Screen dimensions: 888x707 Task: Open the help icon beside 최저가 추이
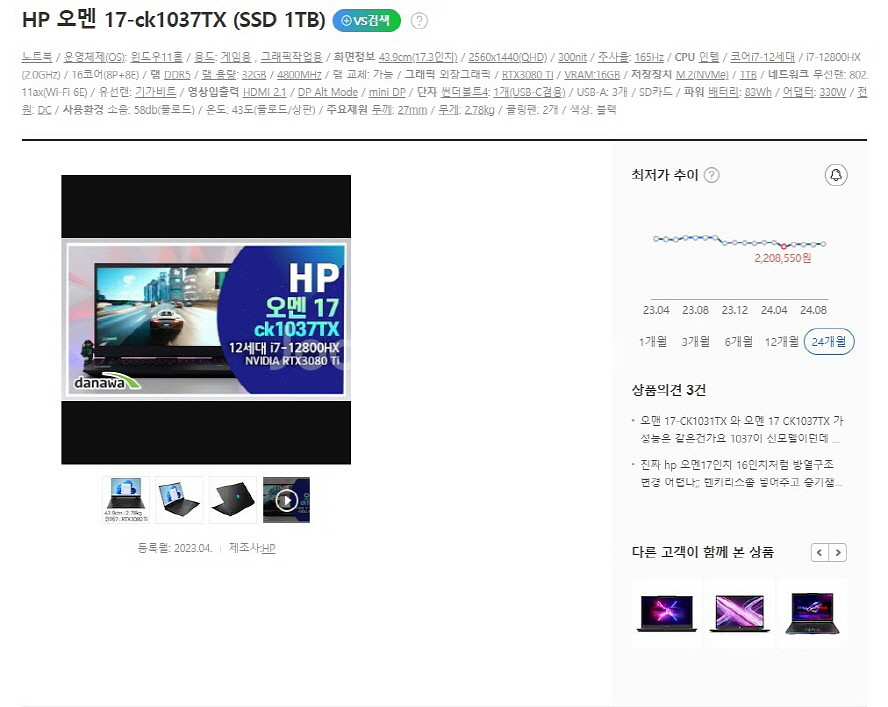click(711, 175)
